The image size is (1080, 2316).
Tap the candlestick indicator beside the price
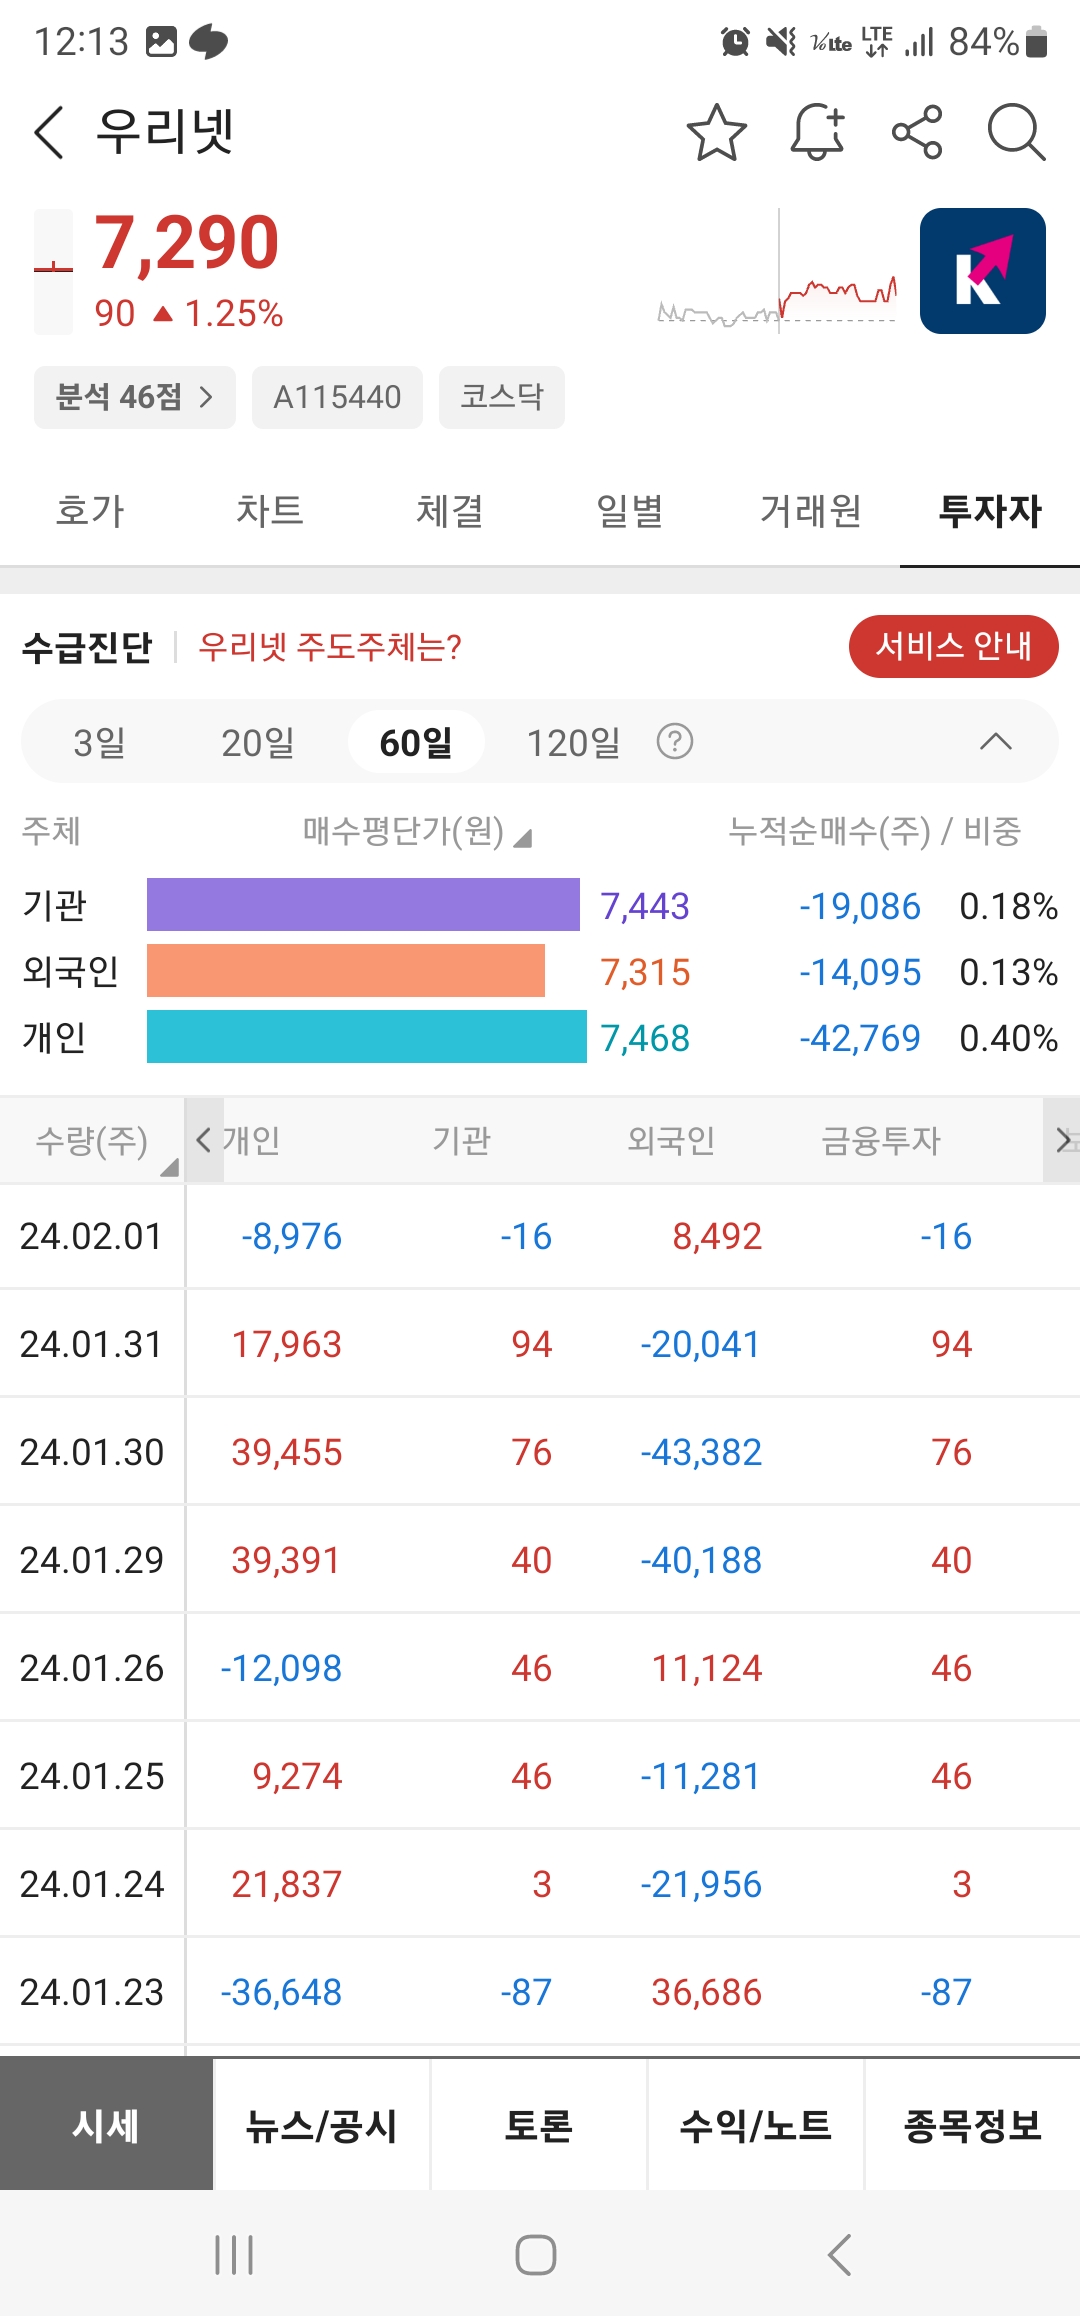point(53,271)
